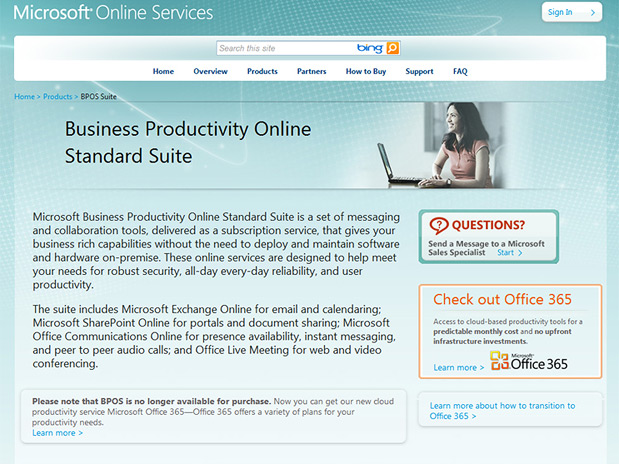Go to the Products menu item

[x=262, y=72]
